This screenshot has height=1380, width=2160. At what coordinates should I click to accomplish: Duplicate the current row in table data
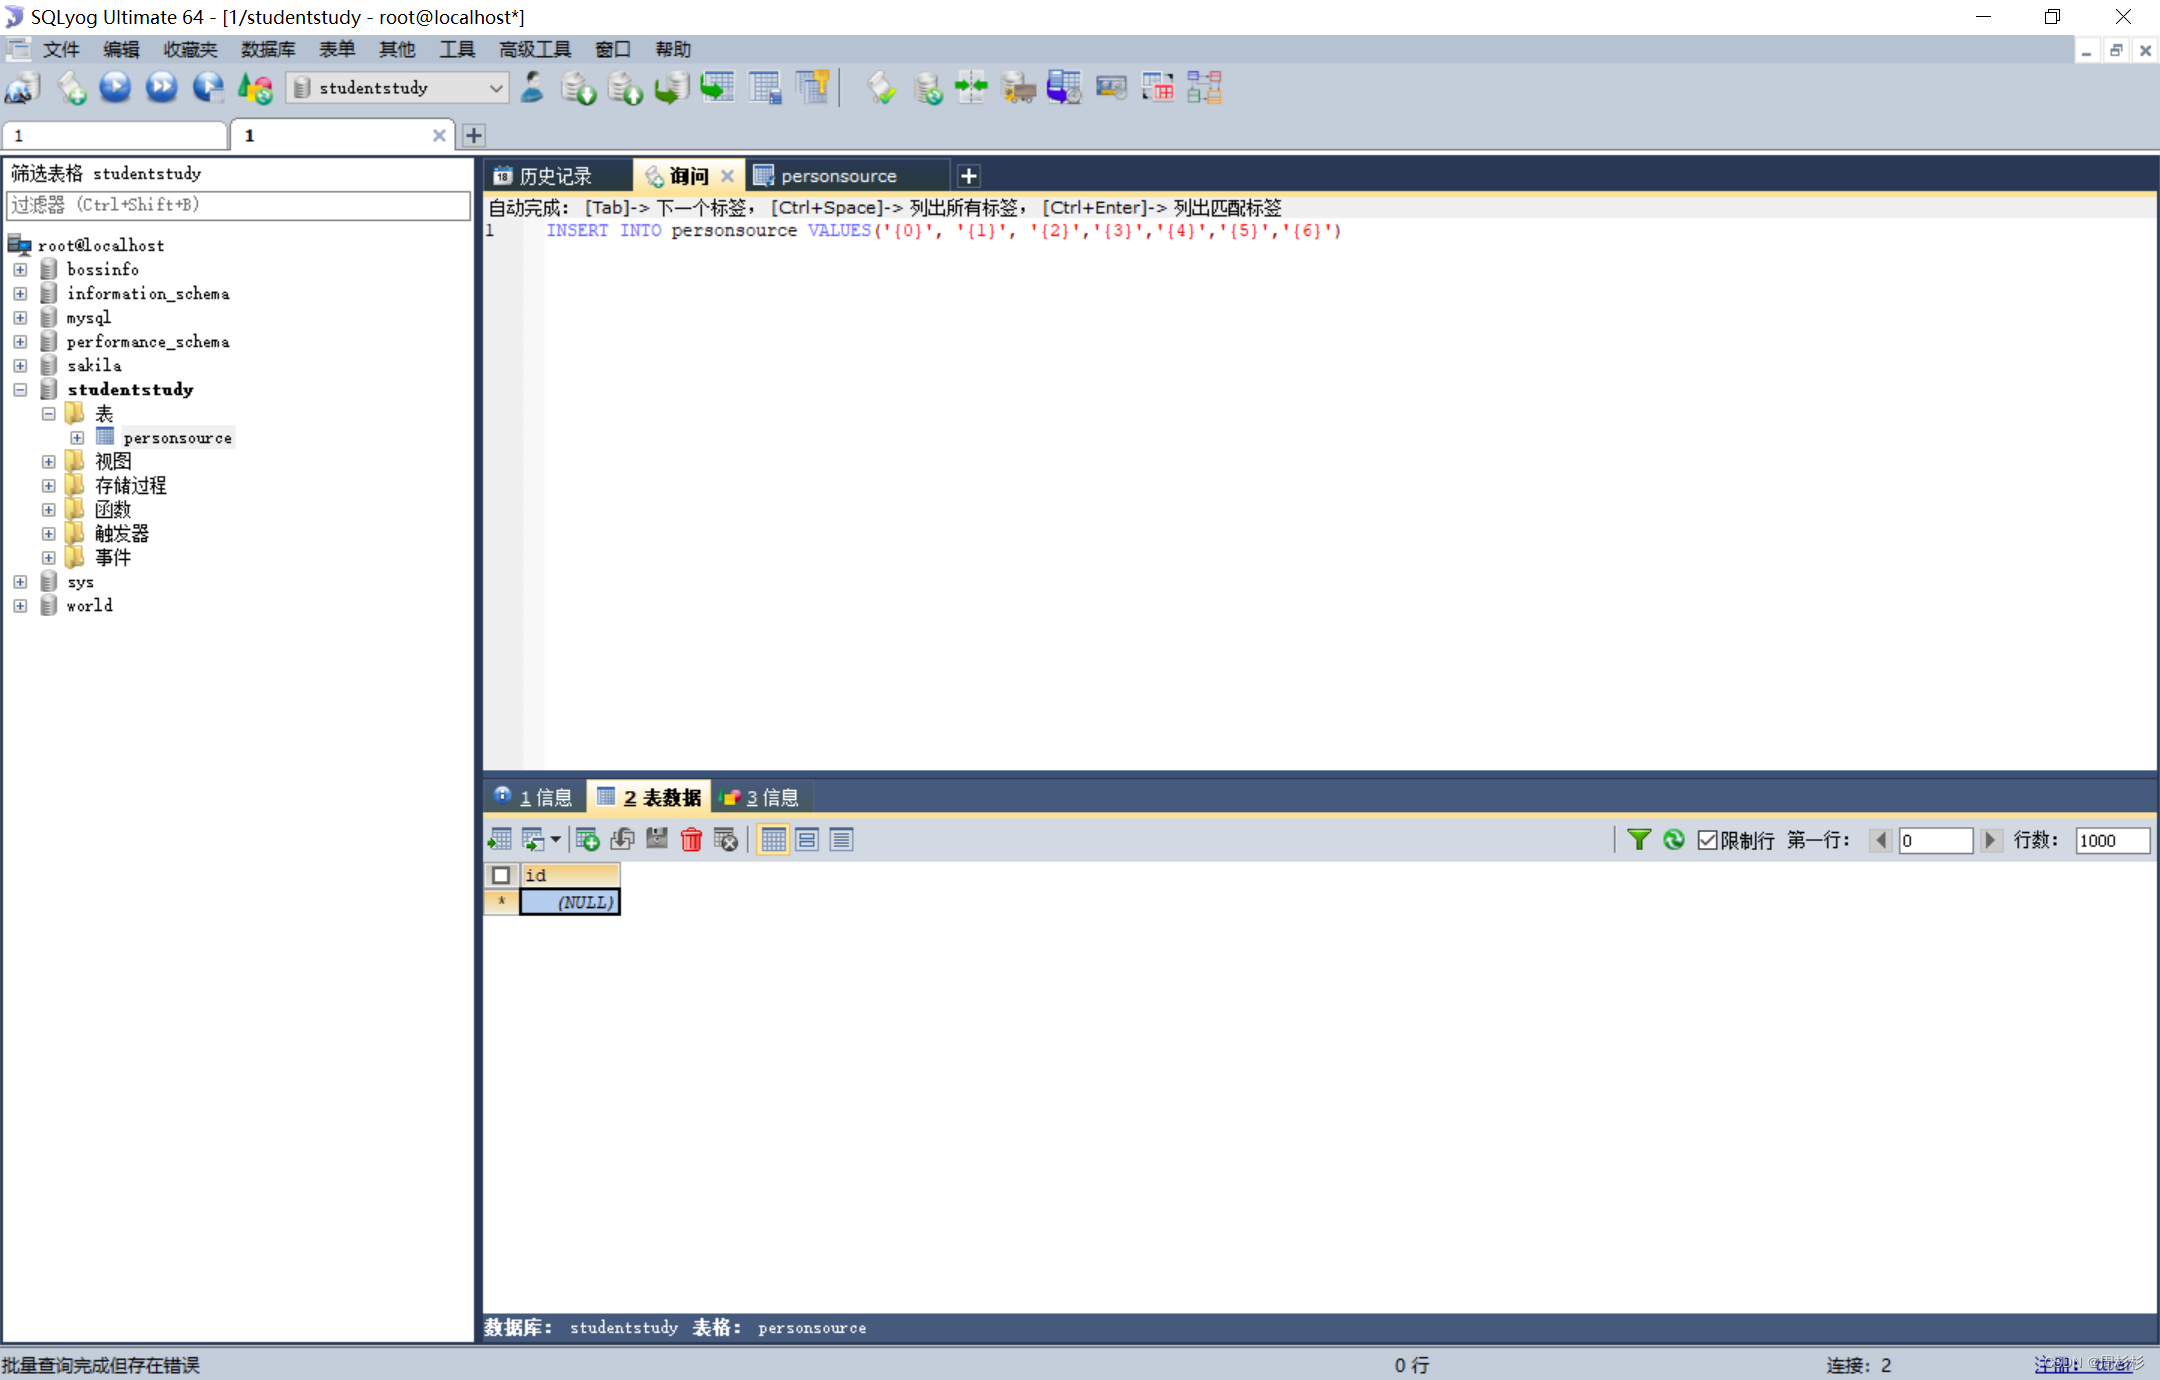[x=622, y=840]
